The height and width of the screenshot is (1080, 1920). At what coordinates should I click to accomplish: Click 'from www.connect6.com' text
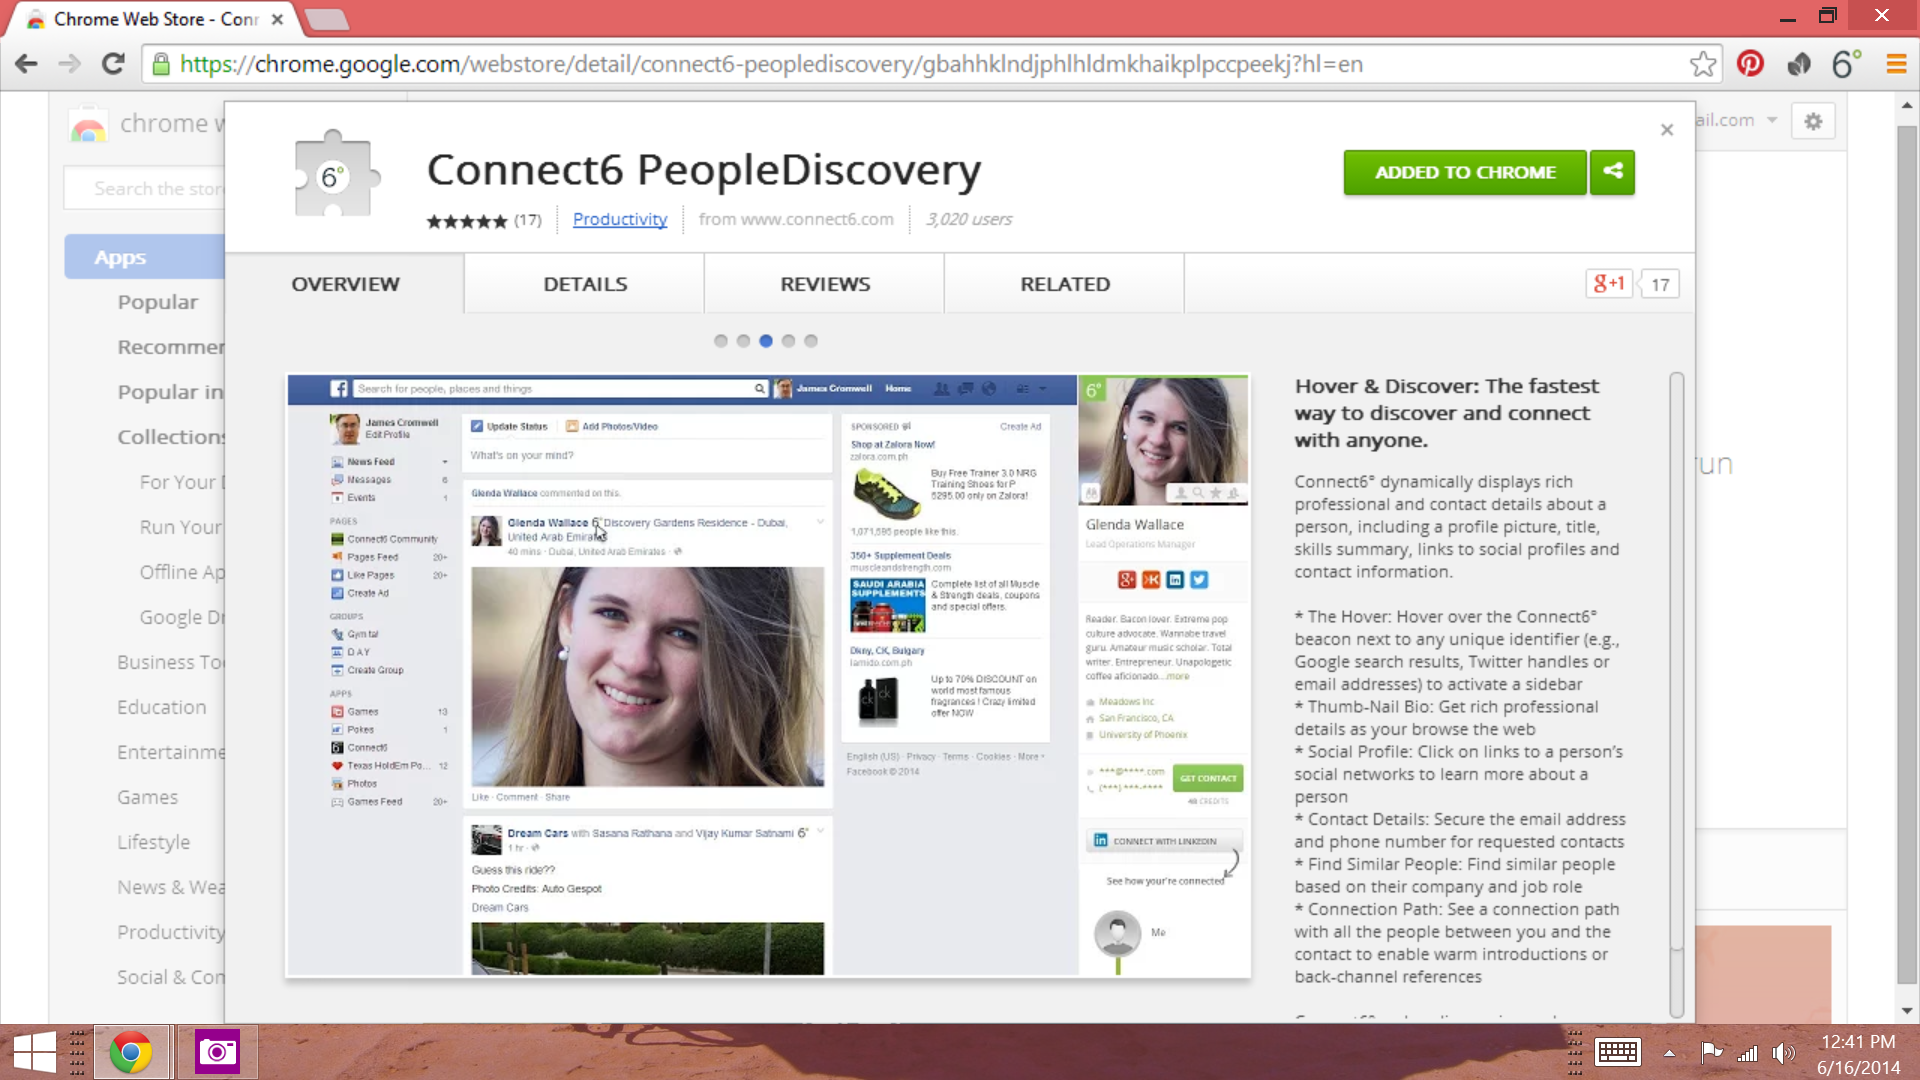tap(796, 219)
